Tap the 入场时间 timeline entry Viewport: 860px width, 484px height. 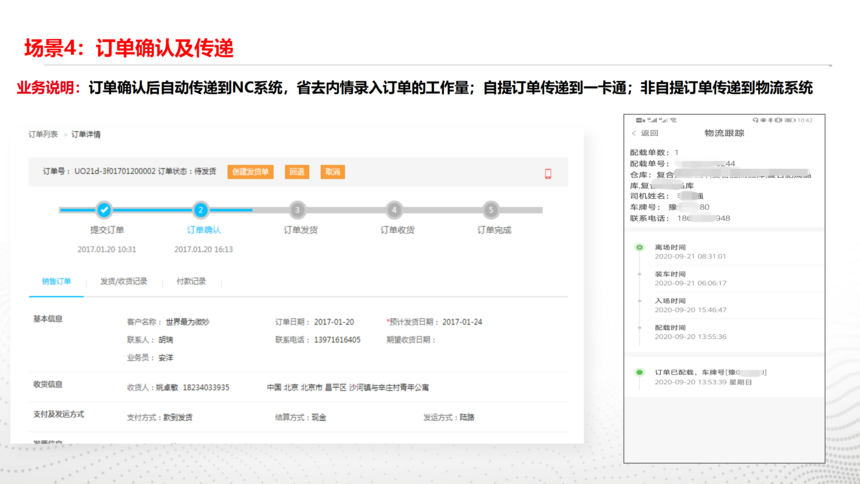[x=670, y=301]
